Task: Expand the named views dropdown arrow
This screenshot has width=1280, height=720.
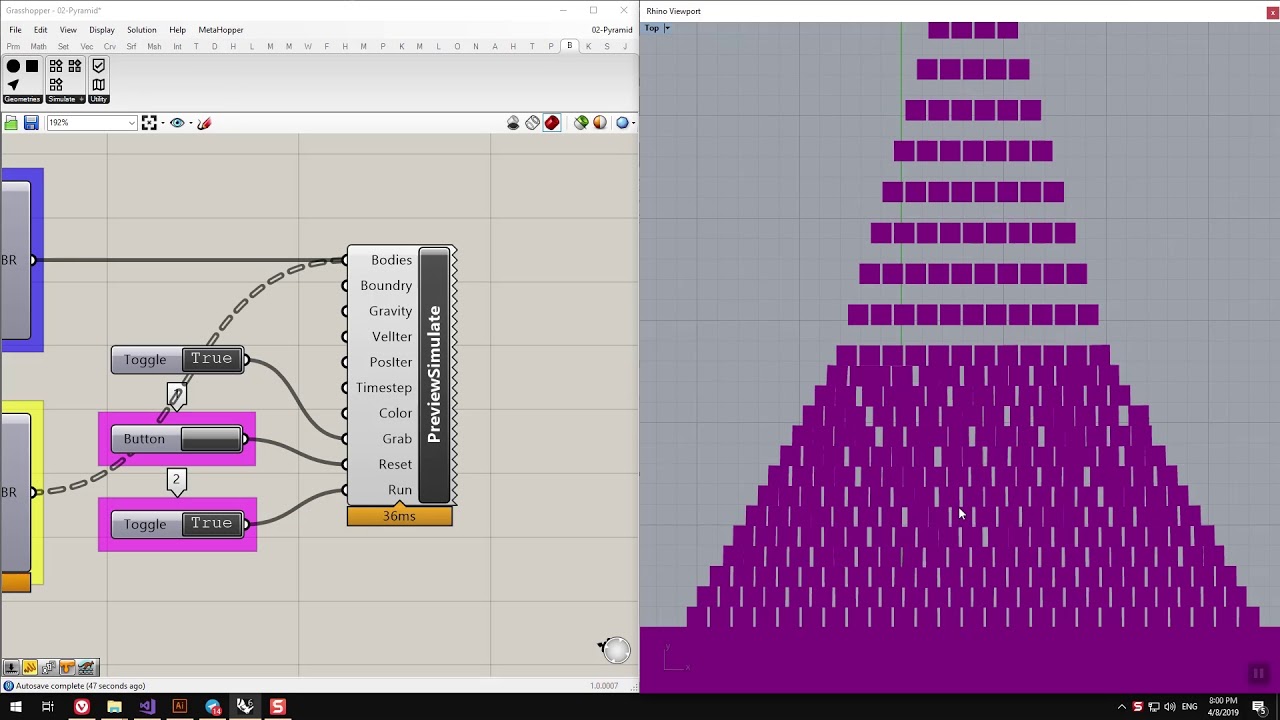Action: (x=190, y=123)
